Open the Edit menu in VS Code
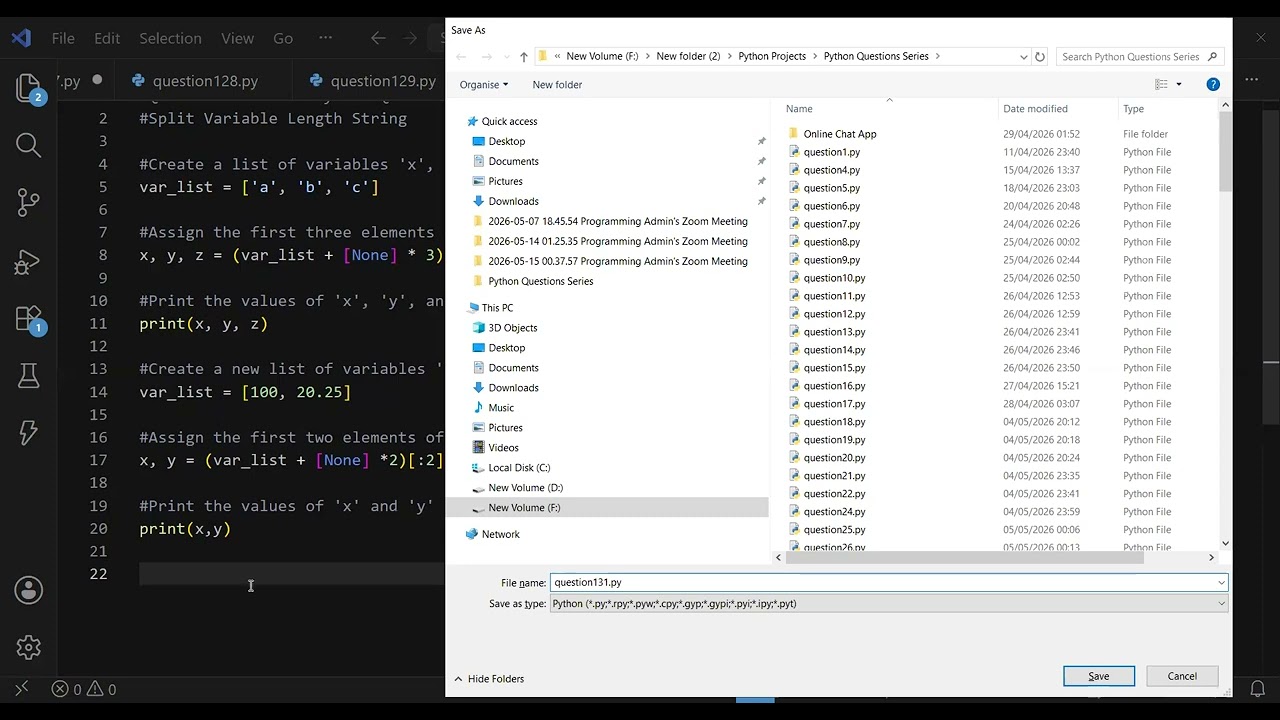 coord(107,38)
